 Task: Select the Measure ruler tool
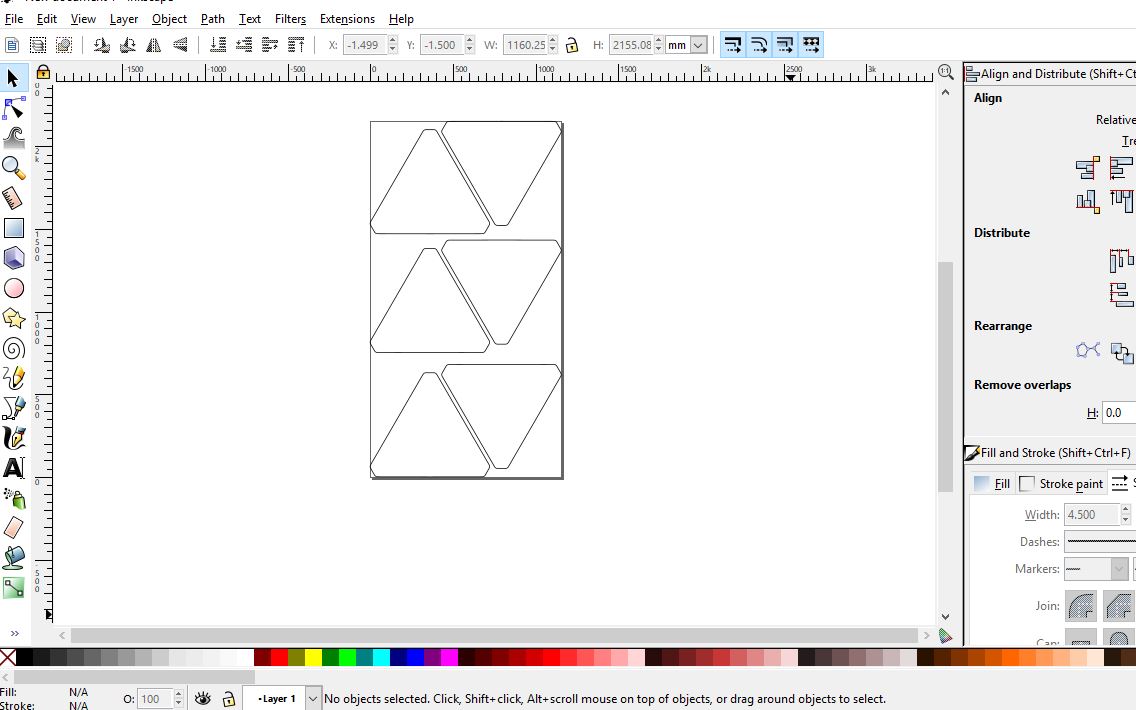pos(14,199)
